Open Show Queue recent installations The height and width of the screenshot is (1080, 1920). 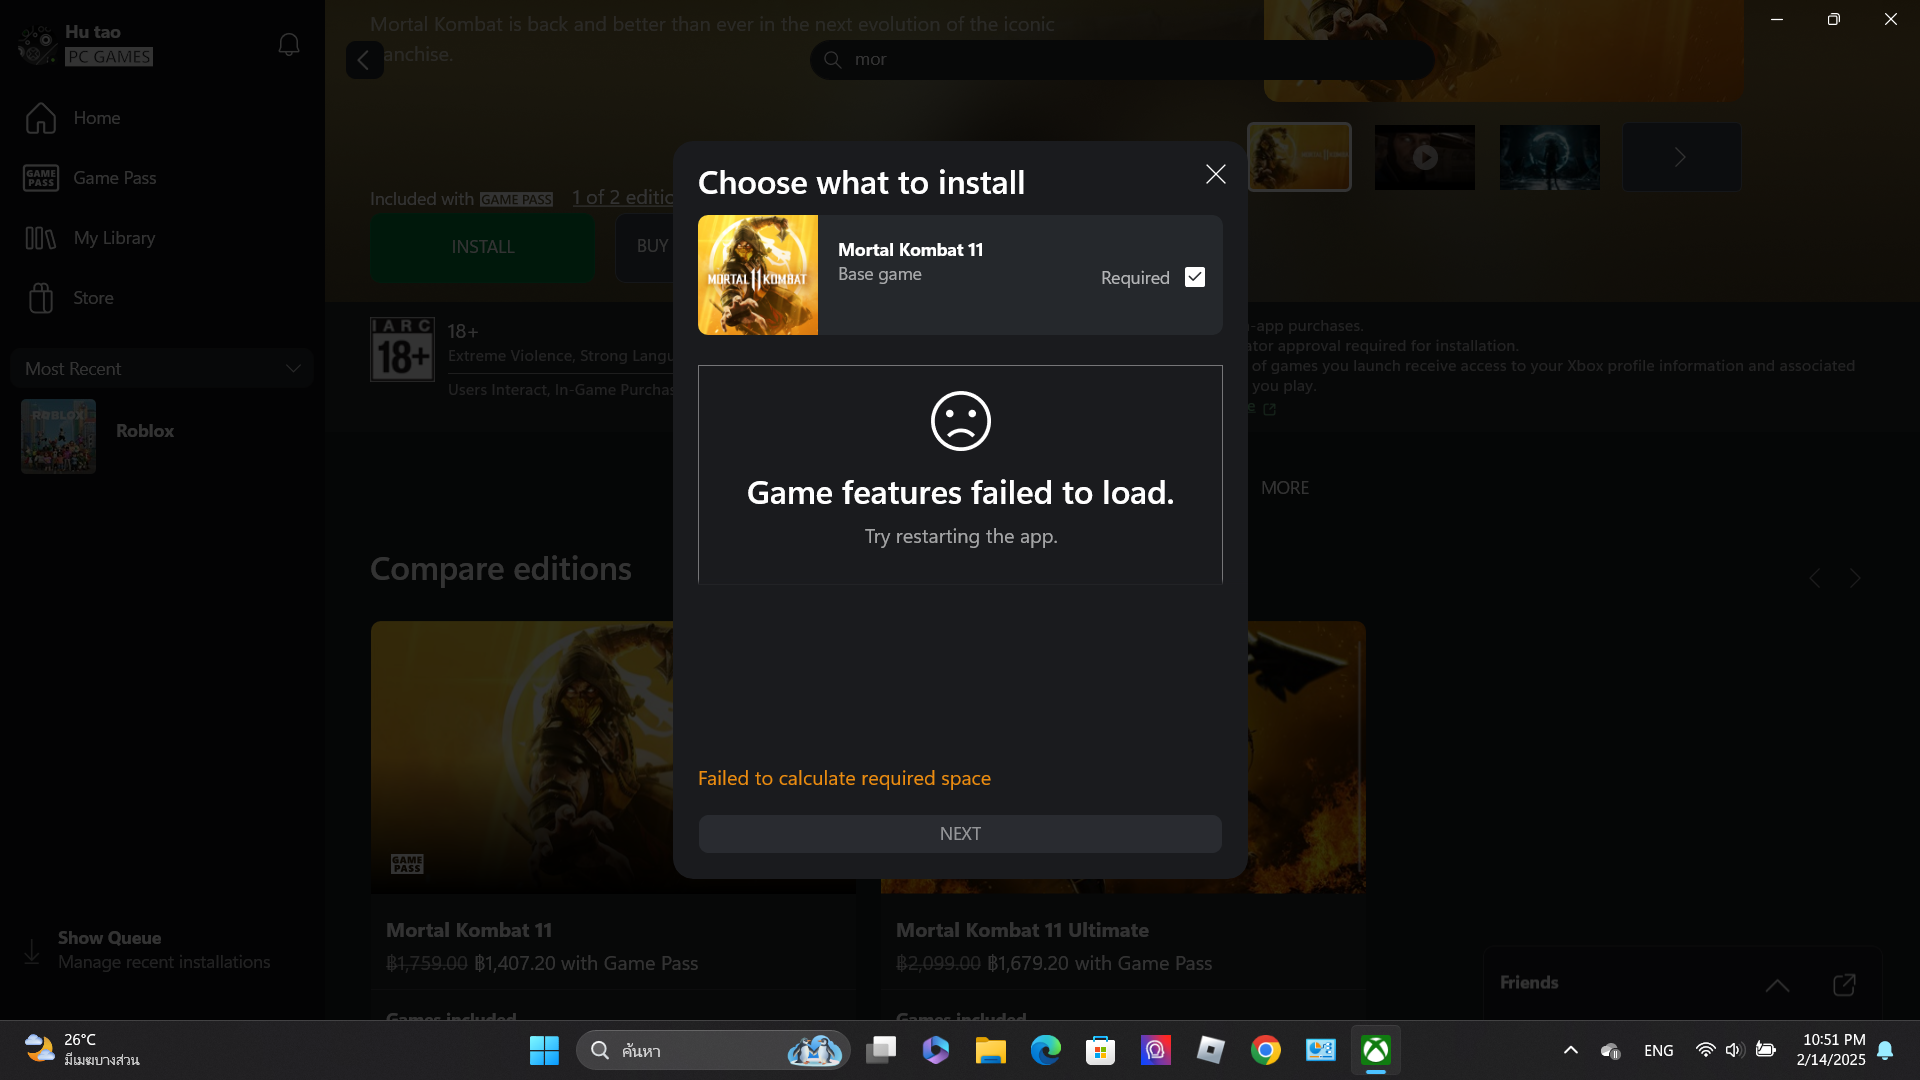point(164,950)
